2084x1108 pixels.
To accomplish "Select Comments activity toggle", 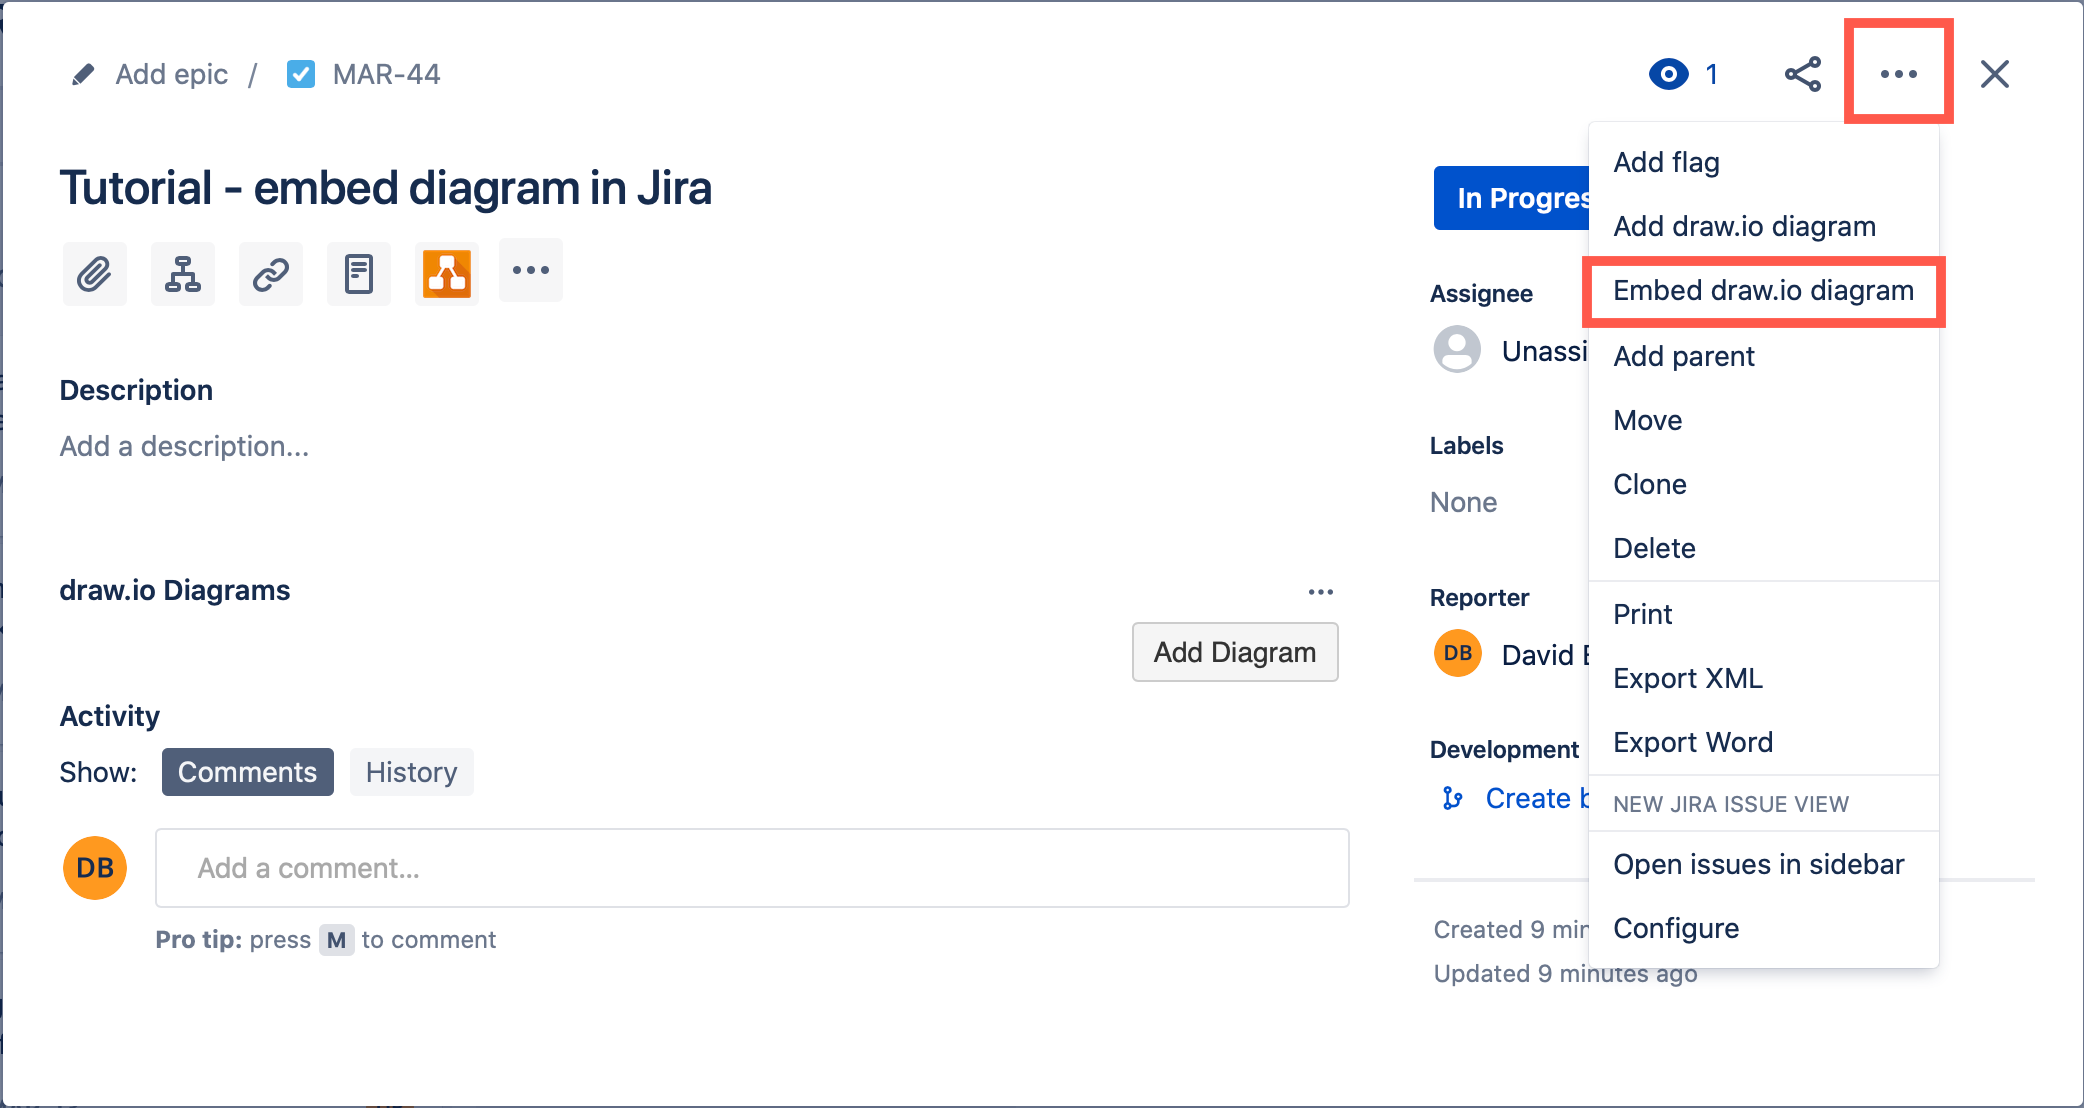I will pyautogui.click(x=245, y=770).
